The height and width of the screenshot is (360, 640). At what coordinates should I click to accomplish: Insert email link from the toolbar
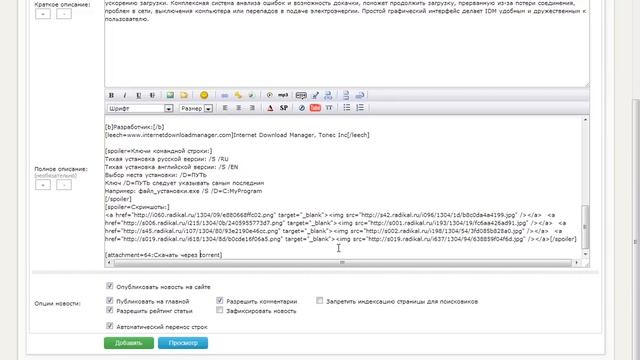[x=251, y=96]
